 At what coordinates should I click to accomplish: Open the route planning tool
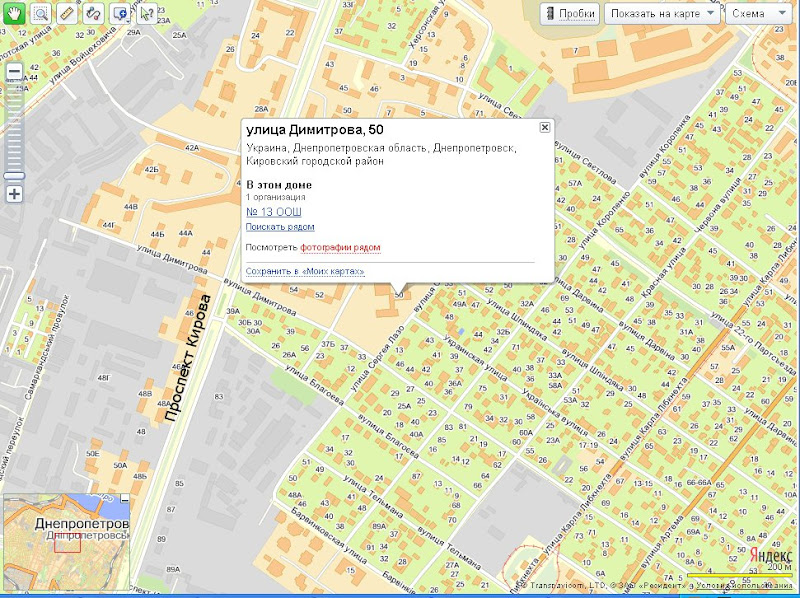pos(93,14)
